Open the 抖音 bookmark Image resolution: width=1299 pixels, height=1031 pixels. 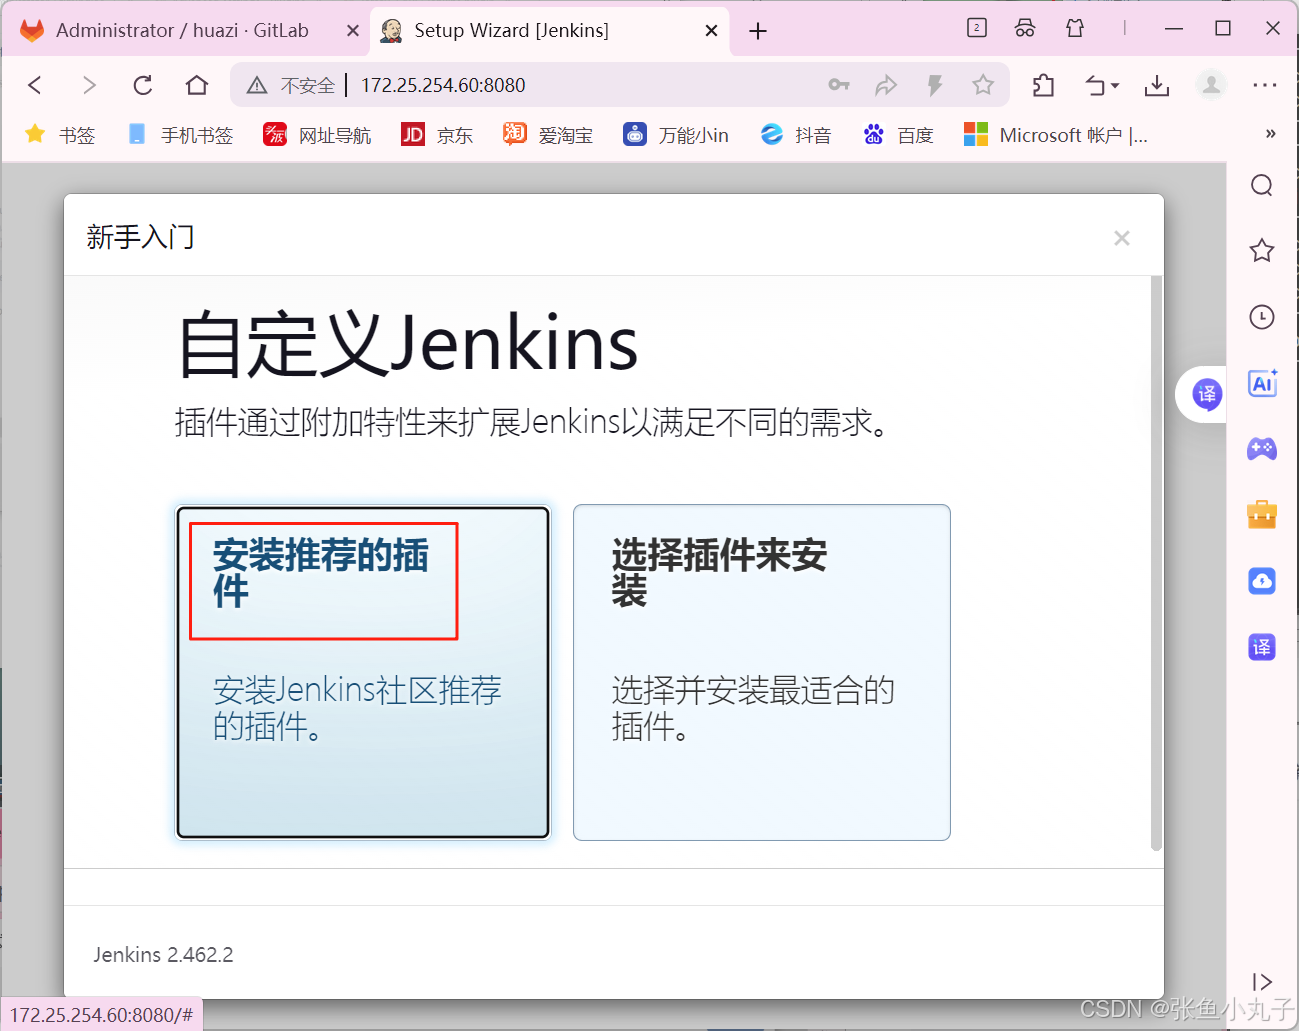tap(796, 135)
